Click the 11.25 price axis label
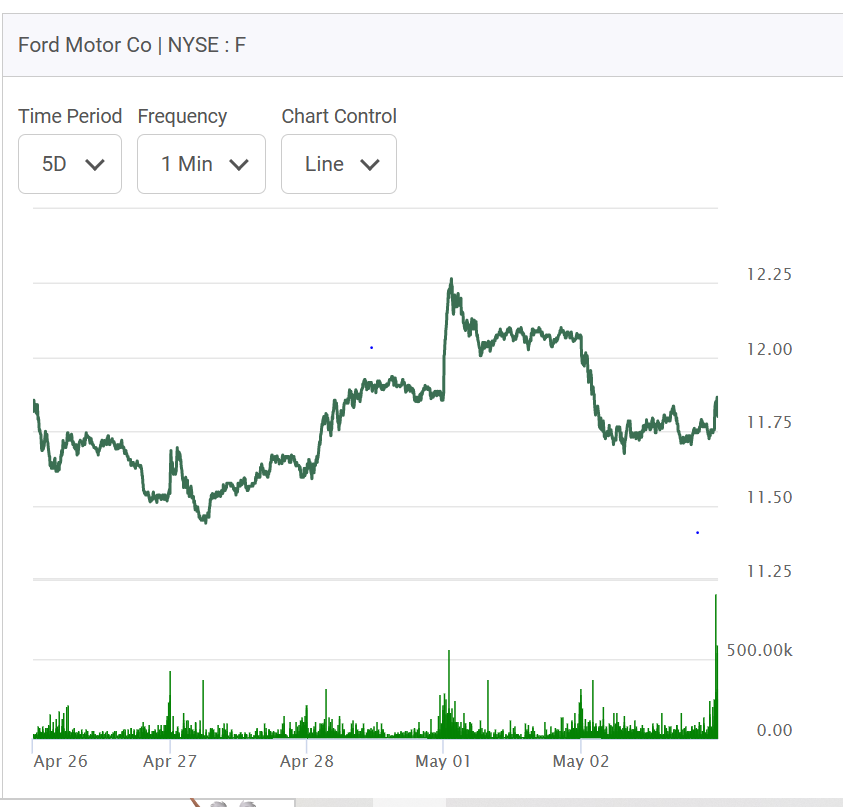Screen dimensions: 843x807 (769, 571)
